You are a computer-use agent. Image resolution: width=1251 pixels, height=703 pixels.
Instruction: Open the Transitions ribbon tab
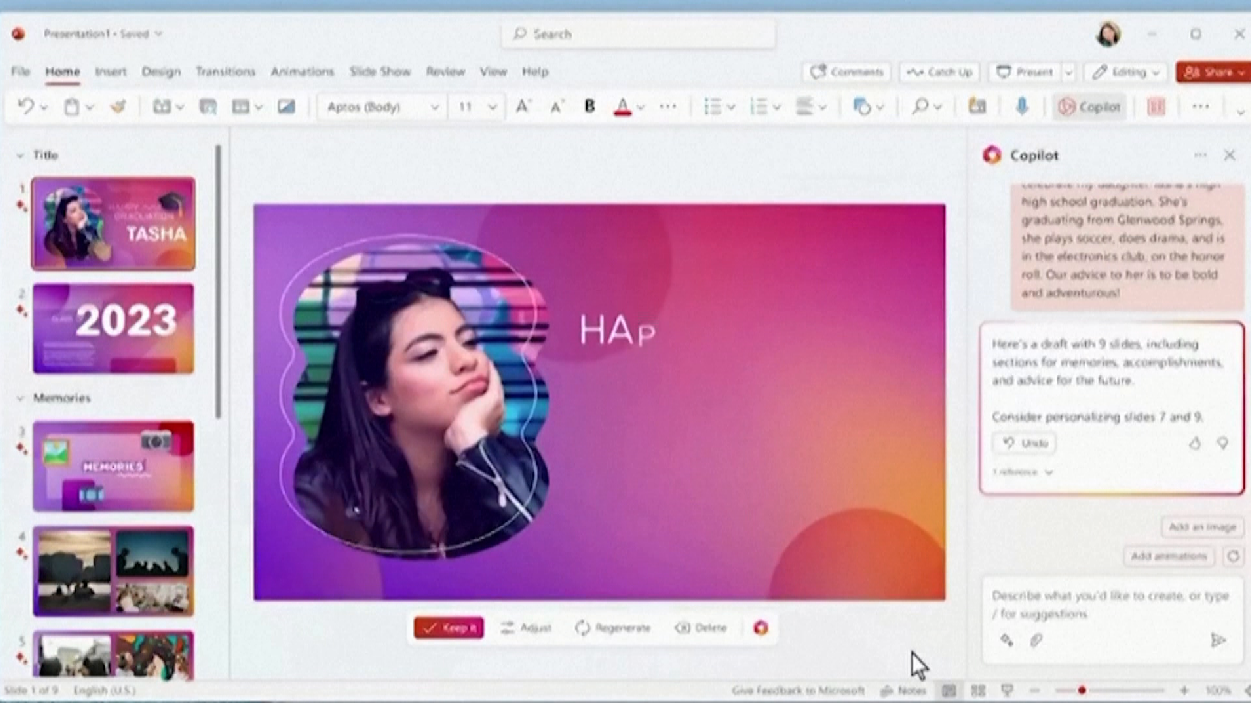(225, 72)
